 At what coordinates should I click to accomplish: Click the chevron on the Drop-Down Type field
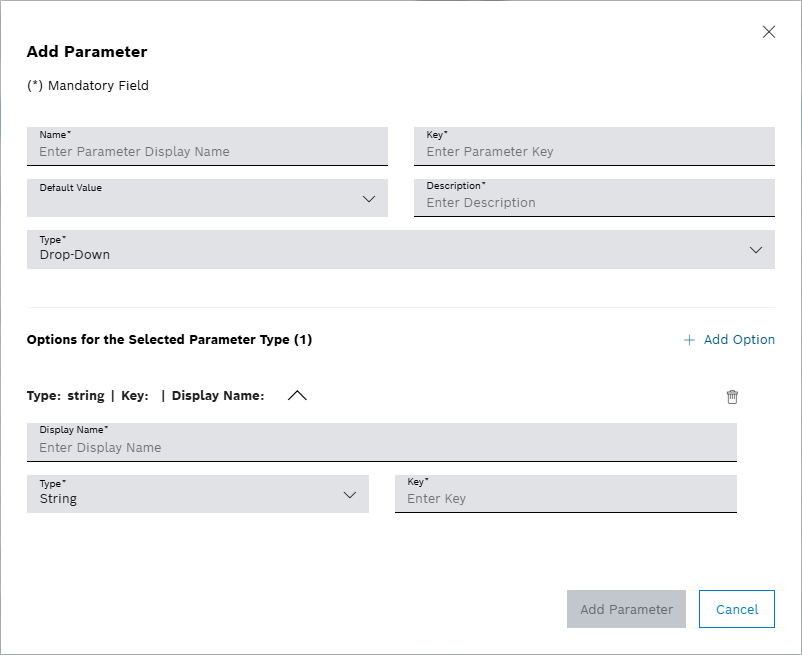pos(756,250)
